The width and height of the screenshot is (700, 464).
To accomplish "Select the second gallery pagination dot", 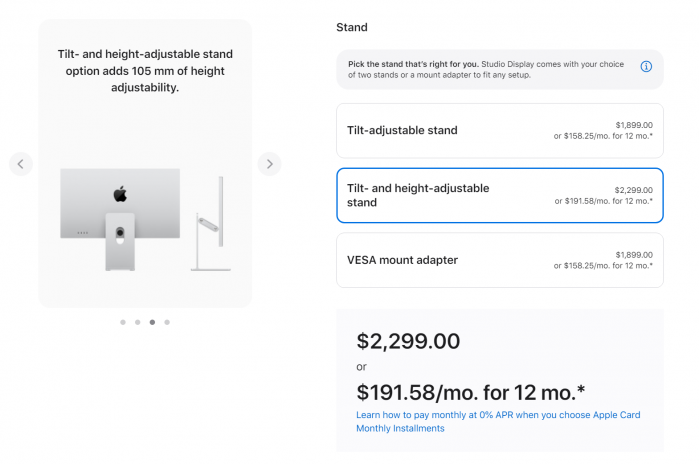I will (x=137, y=322).
